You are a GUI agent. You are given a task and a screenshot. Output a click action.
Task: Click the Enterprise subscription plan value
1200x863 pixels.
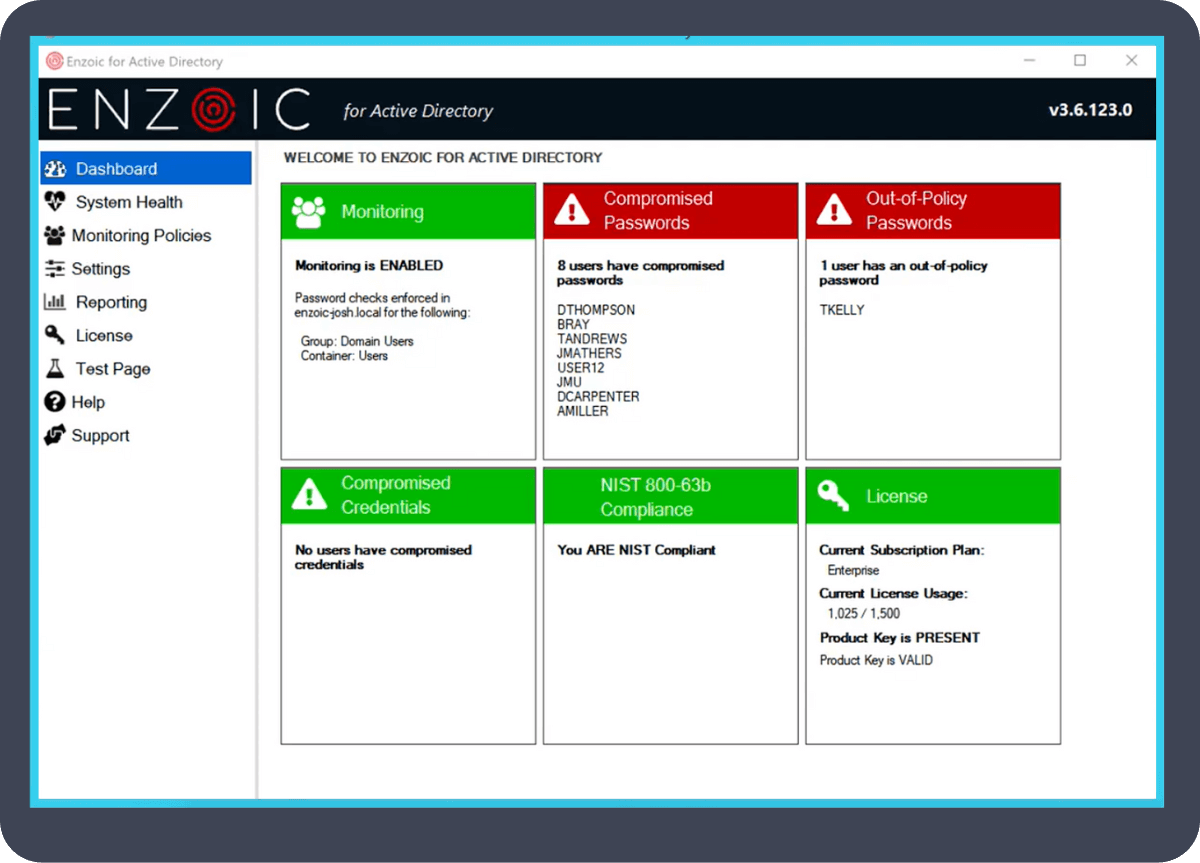[x=854, y=570]
